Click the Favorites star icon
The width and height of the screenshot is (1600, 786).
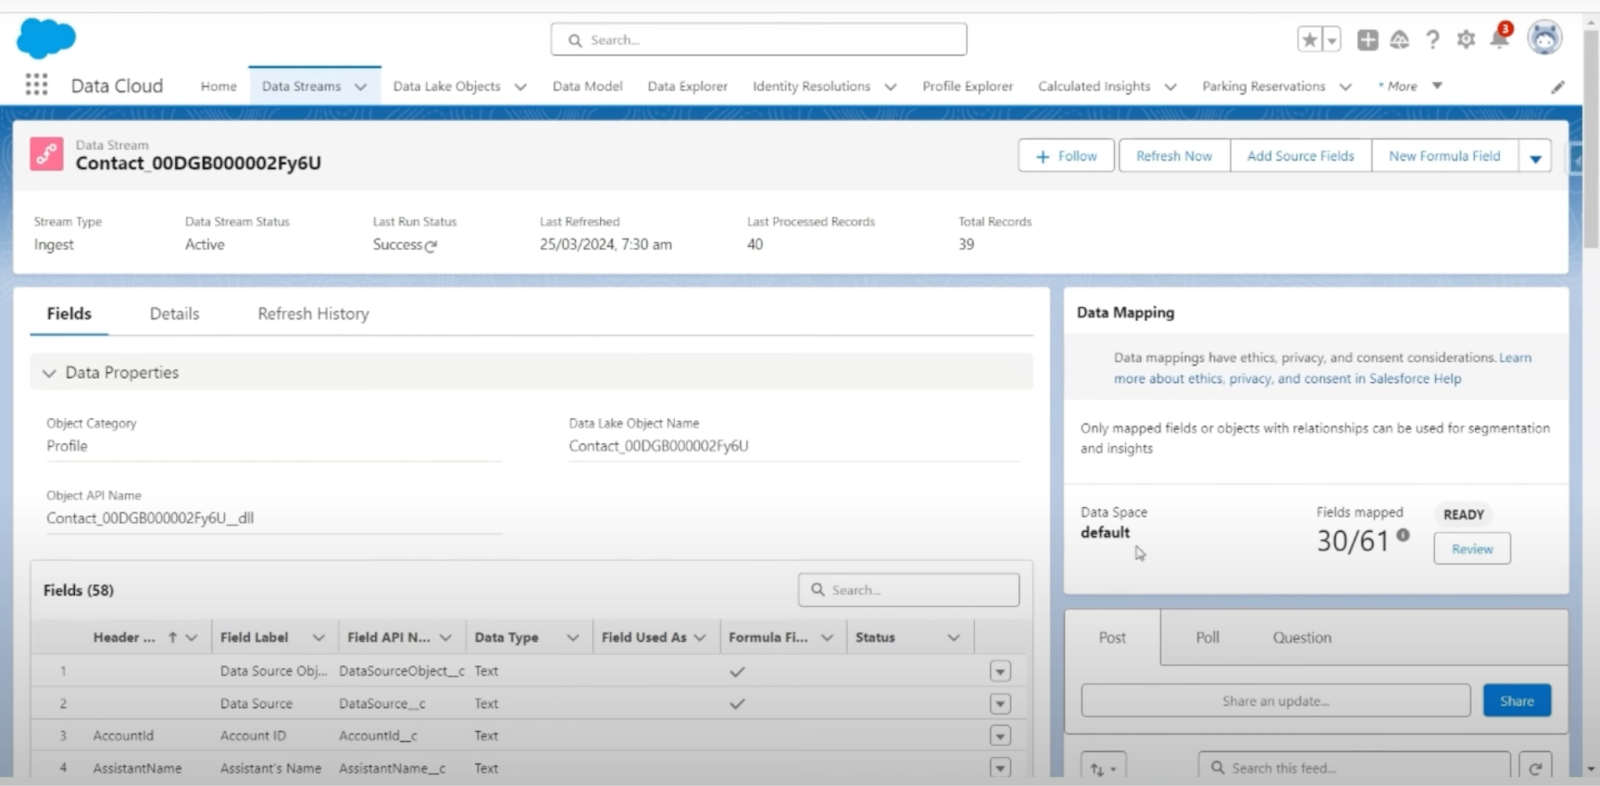[x=1310, y=40]
